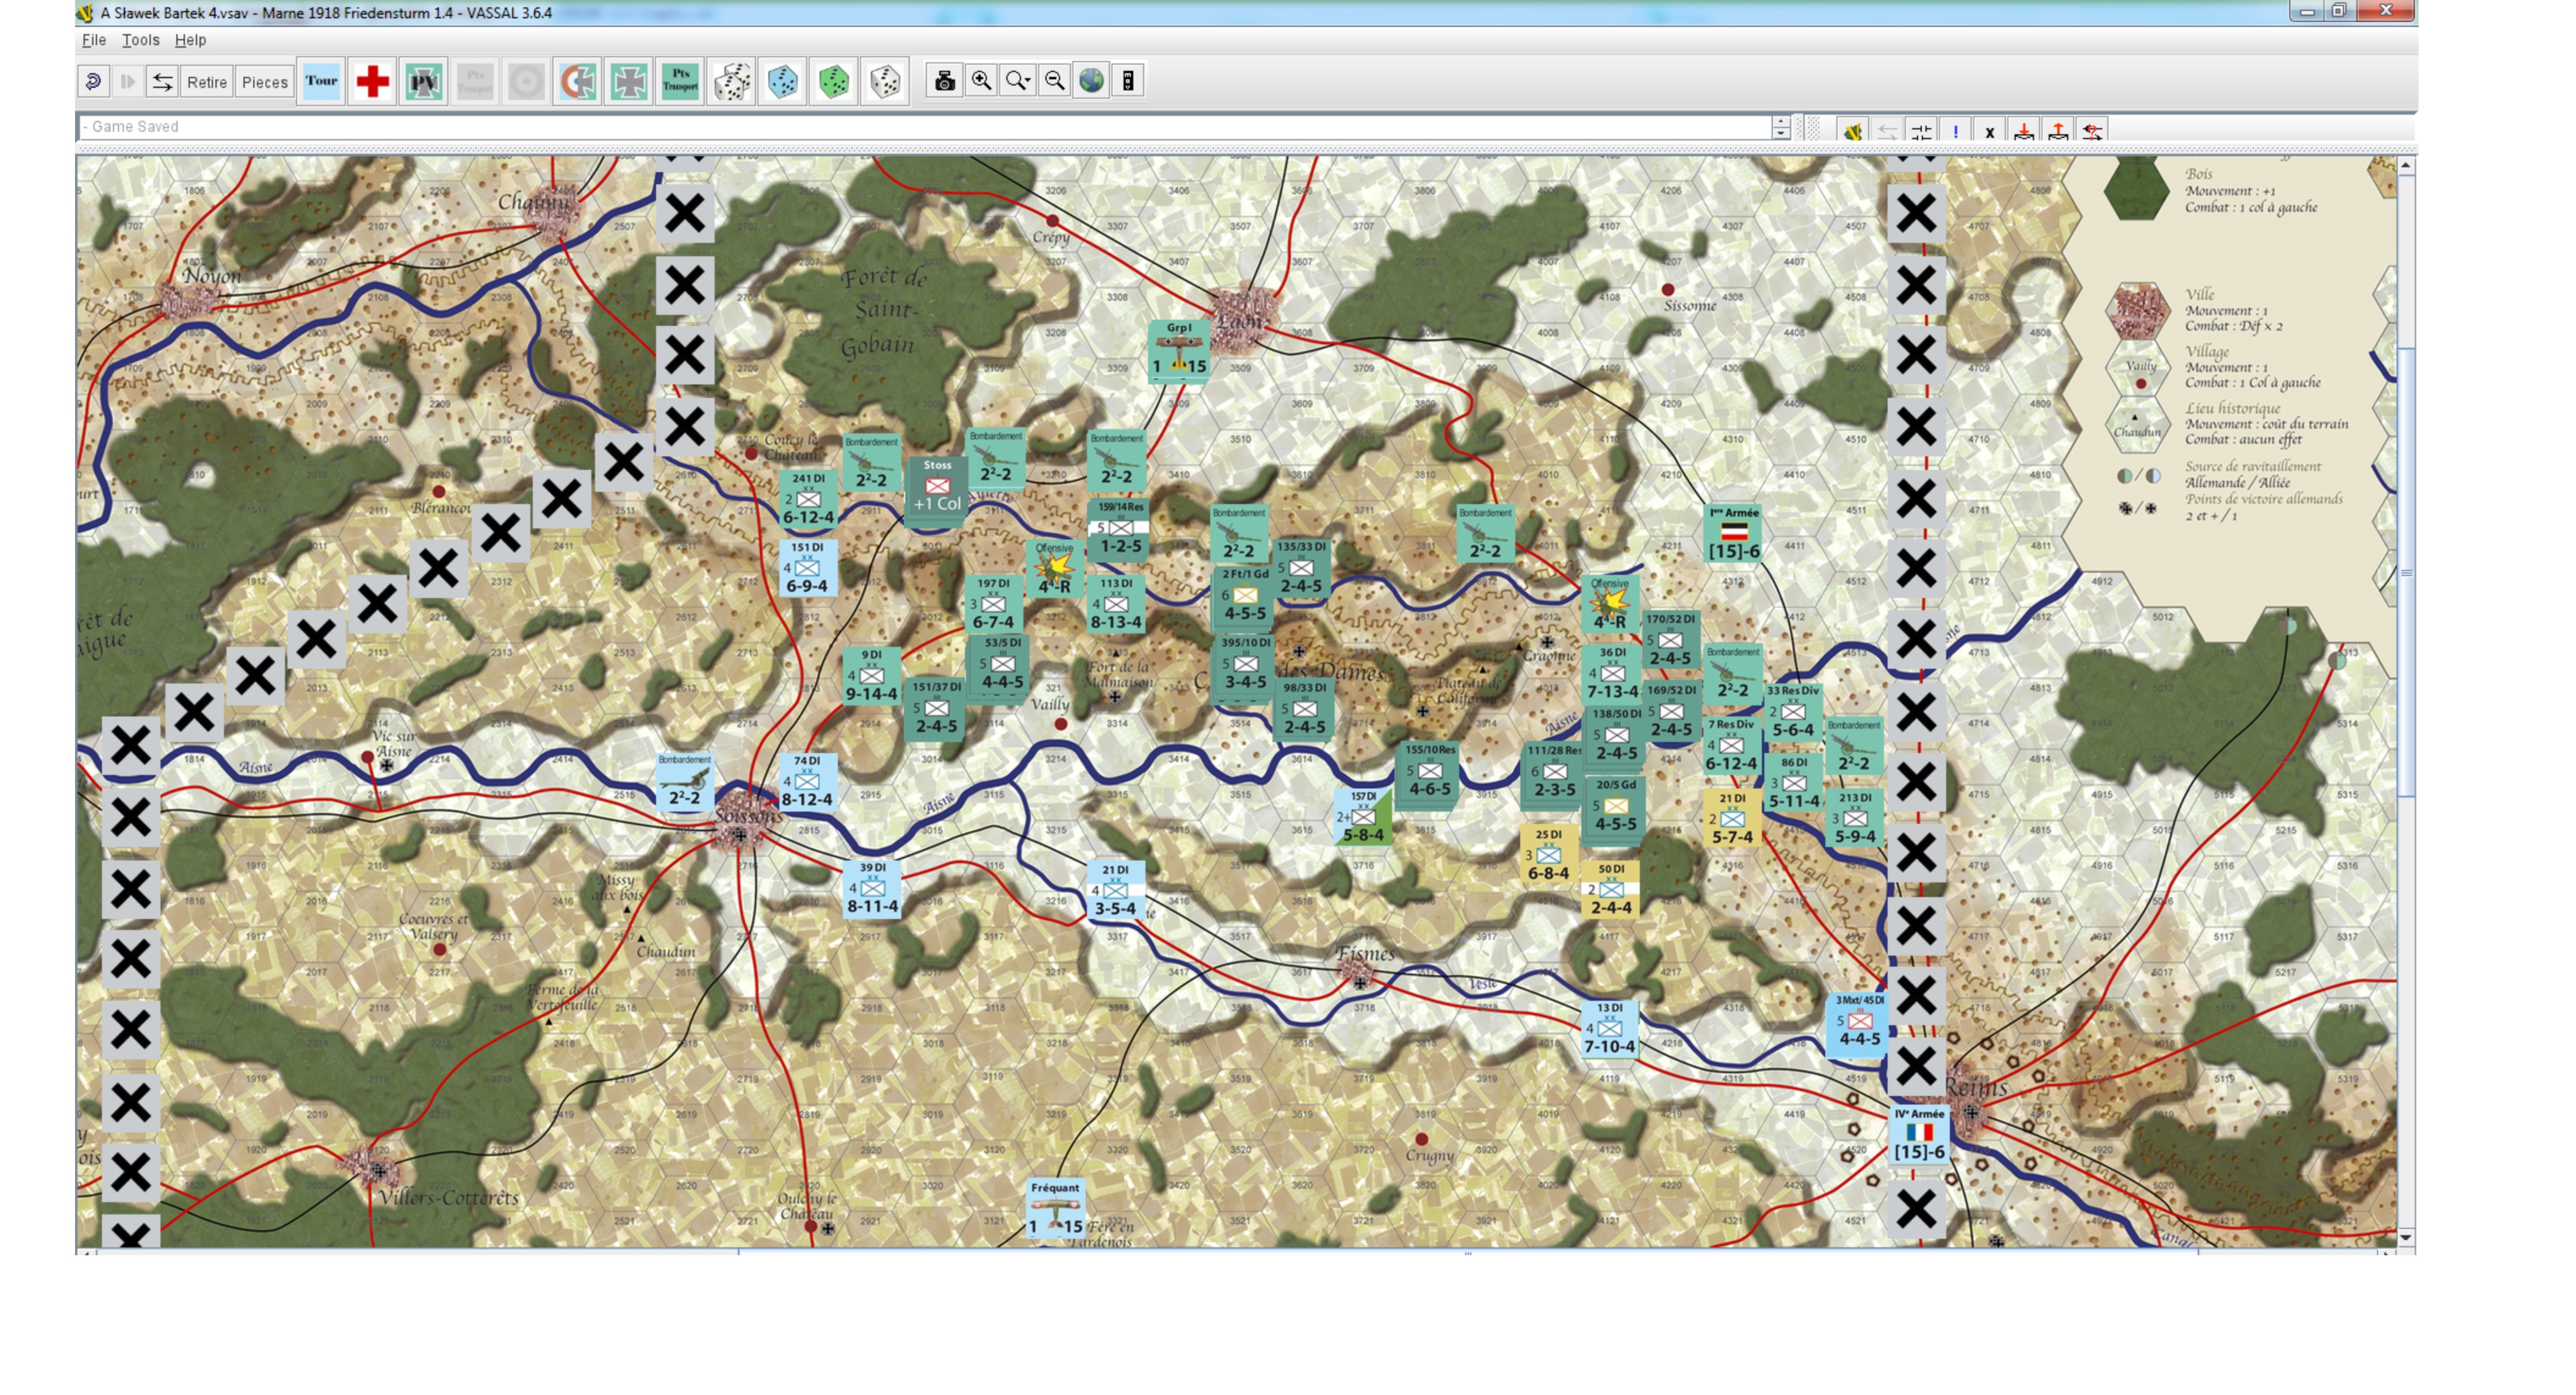The image size is (2576, 1395).
Task: Click the Pieces button
Action: coord(265,82)
